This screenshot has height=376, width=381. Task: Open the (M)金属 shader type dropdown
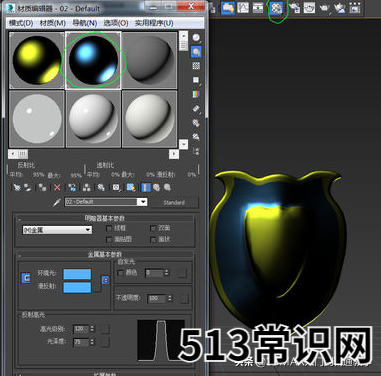[57, 230]
